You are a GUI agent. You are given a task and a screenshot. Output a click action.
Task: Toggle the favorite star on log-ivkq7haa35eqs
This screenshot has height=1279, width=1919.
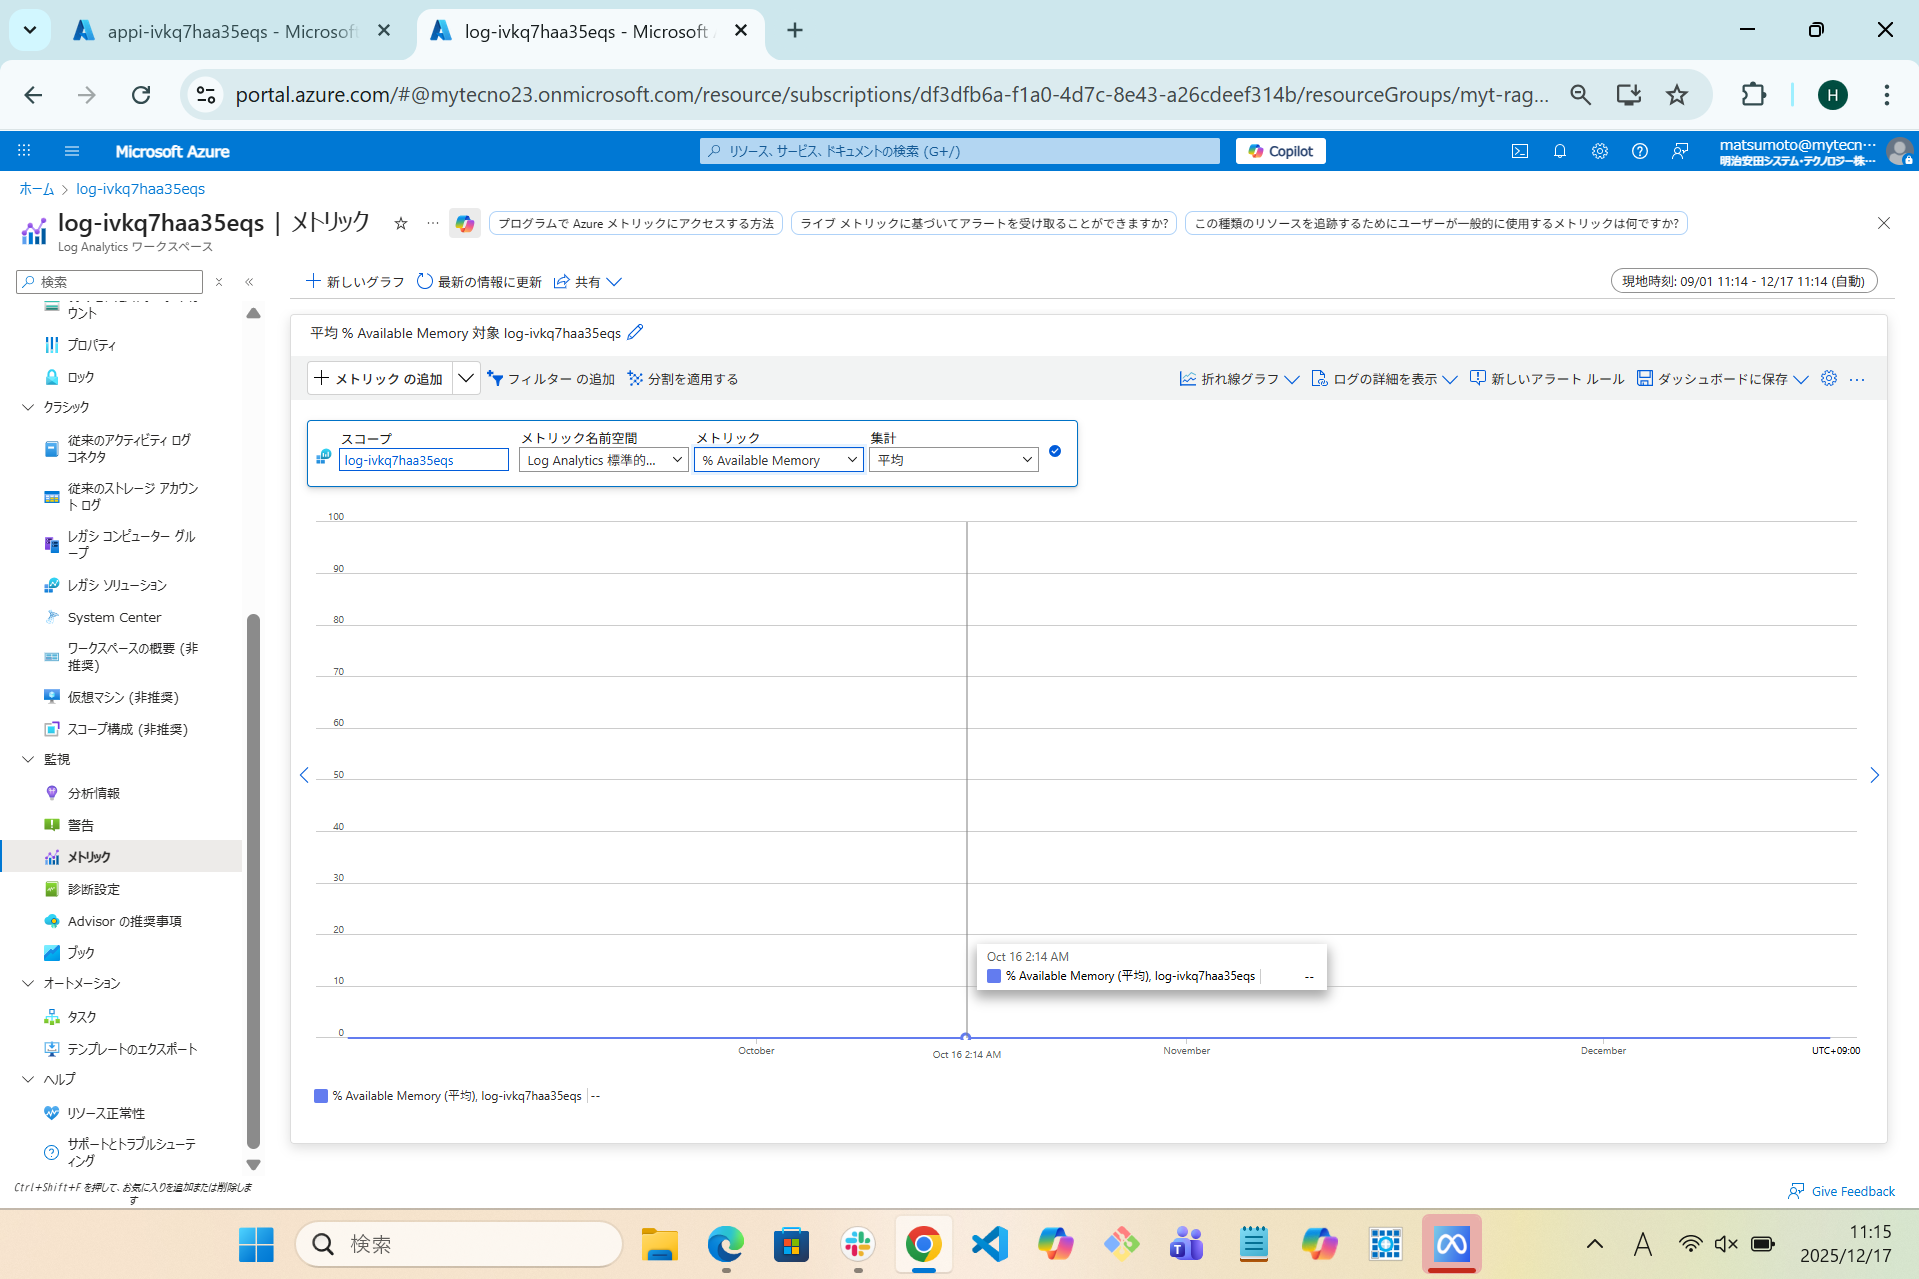401,223
